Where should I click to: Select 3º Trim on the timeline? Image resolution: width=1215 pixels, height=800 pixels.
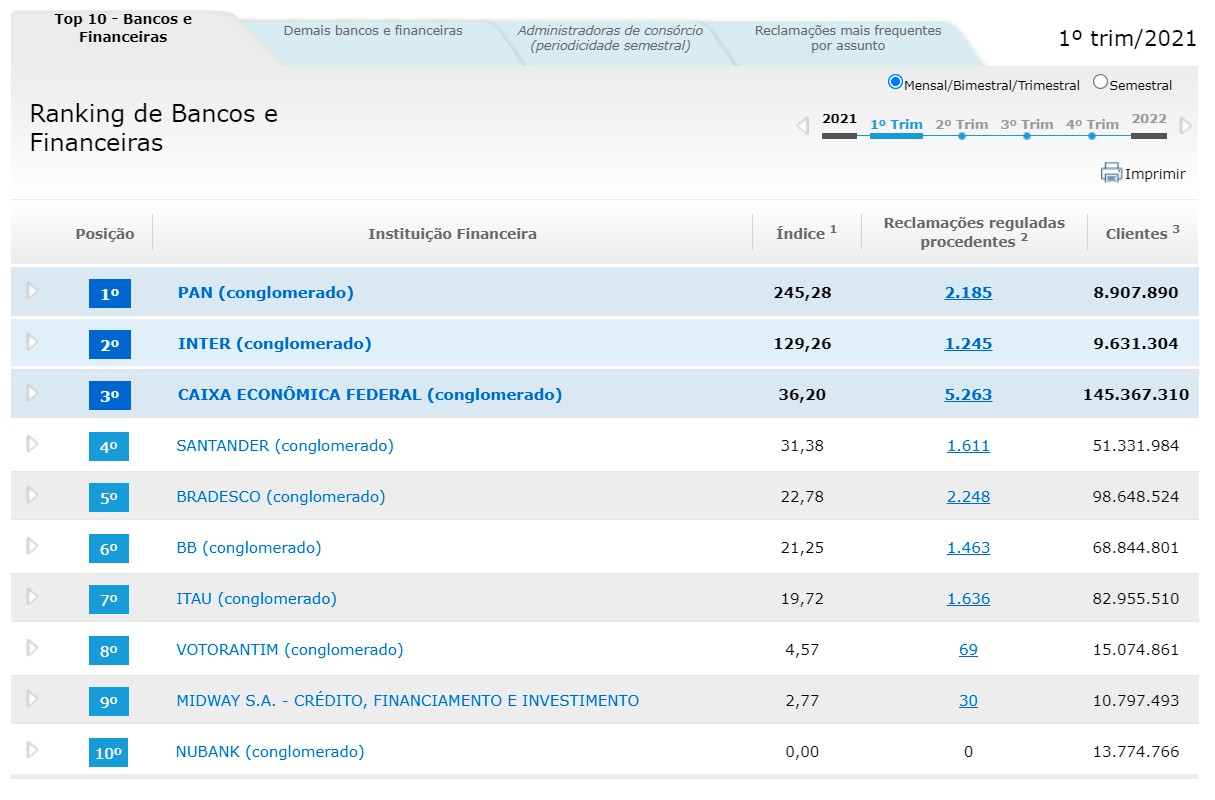[1027, 126]
